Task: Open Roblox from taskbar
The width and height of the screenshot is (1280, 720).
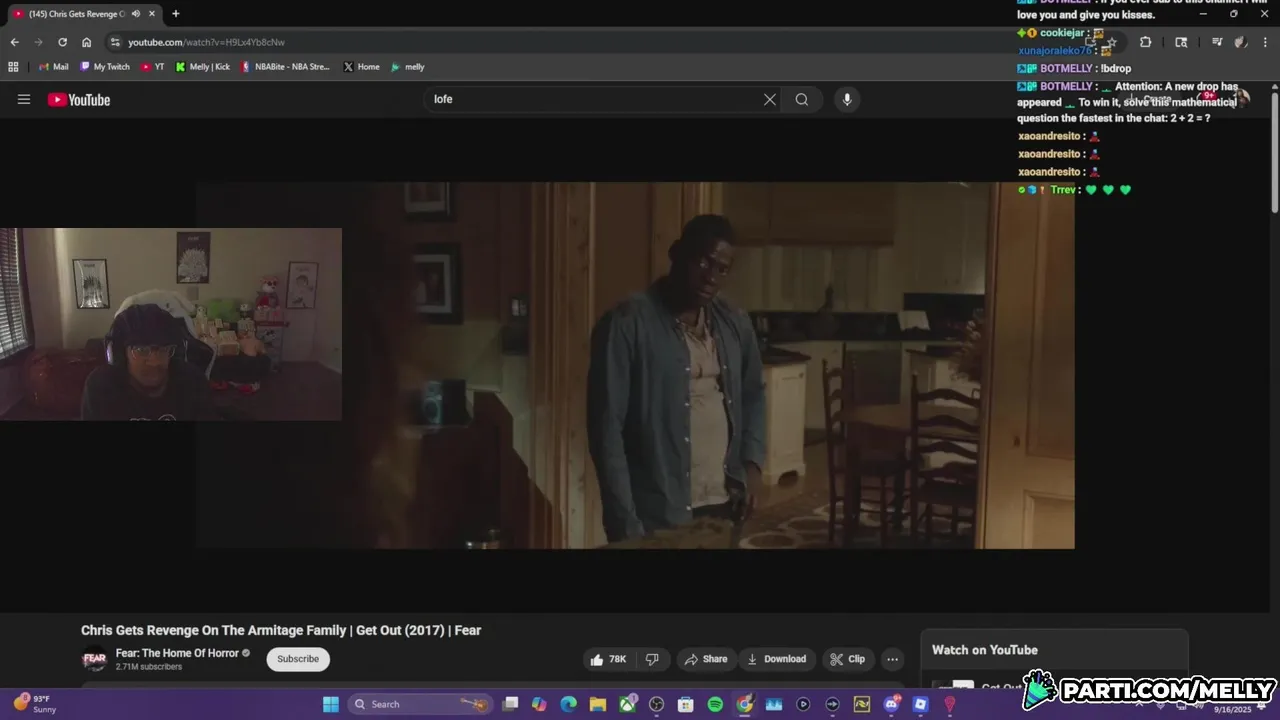Action: [920, 704]
